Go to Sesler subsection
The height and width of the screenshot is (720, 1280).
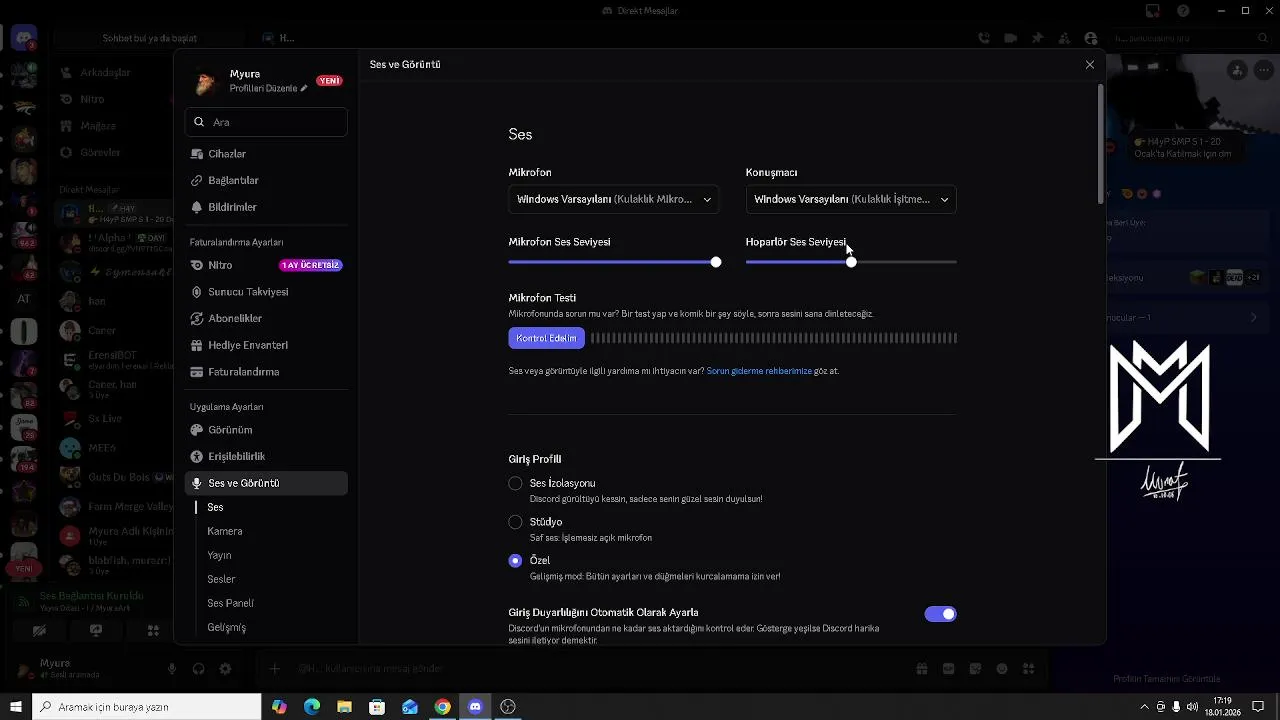221,580
